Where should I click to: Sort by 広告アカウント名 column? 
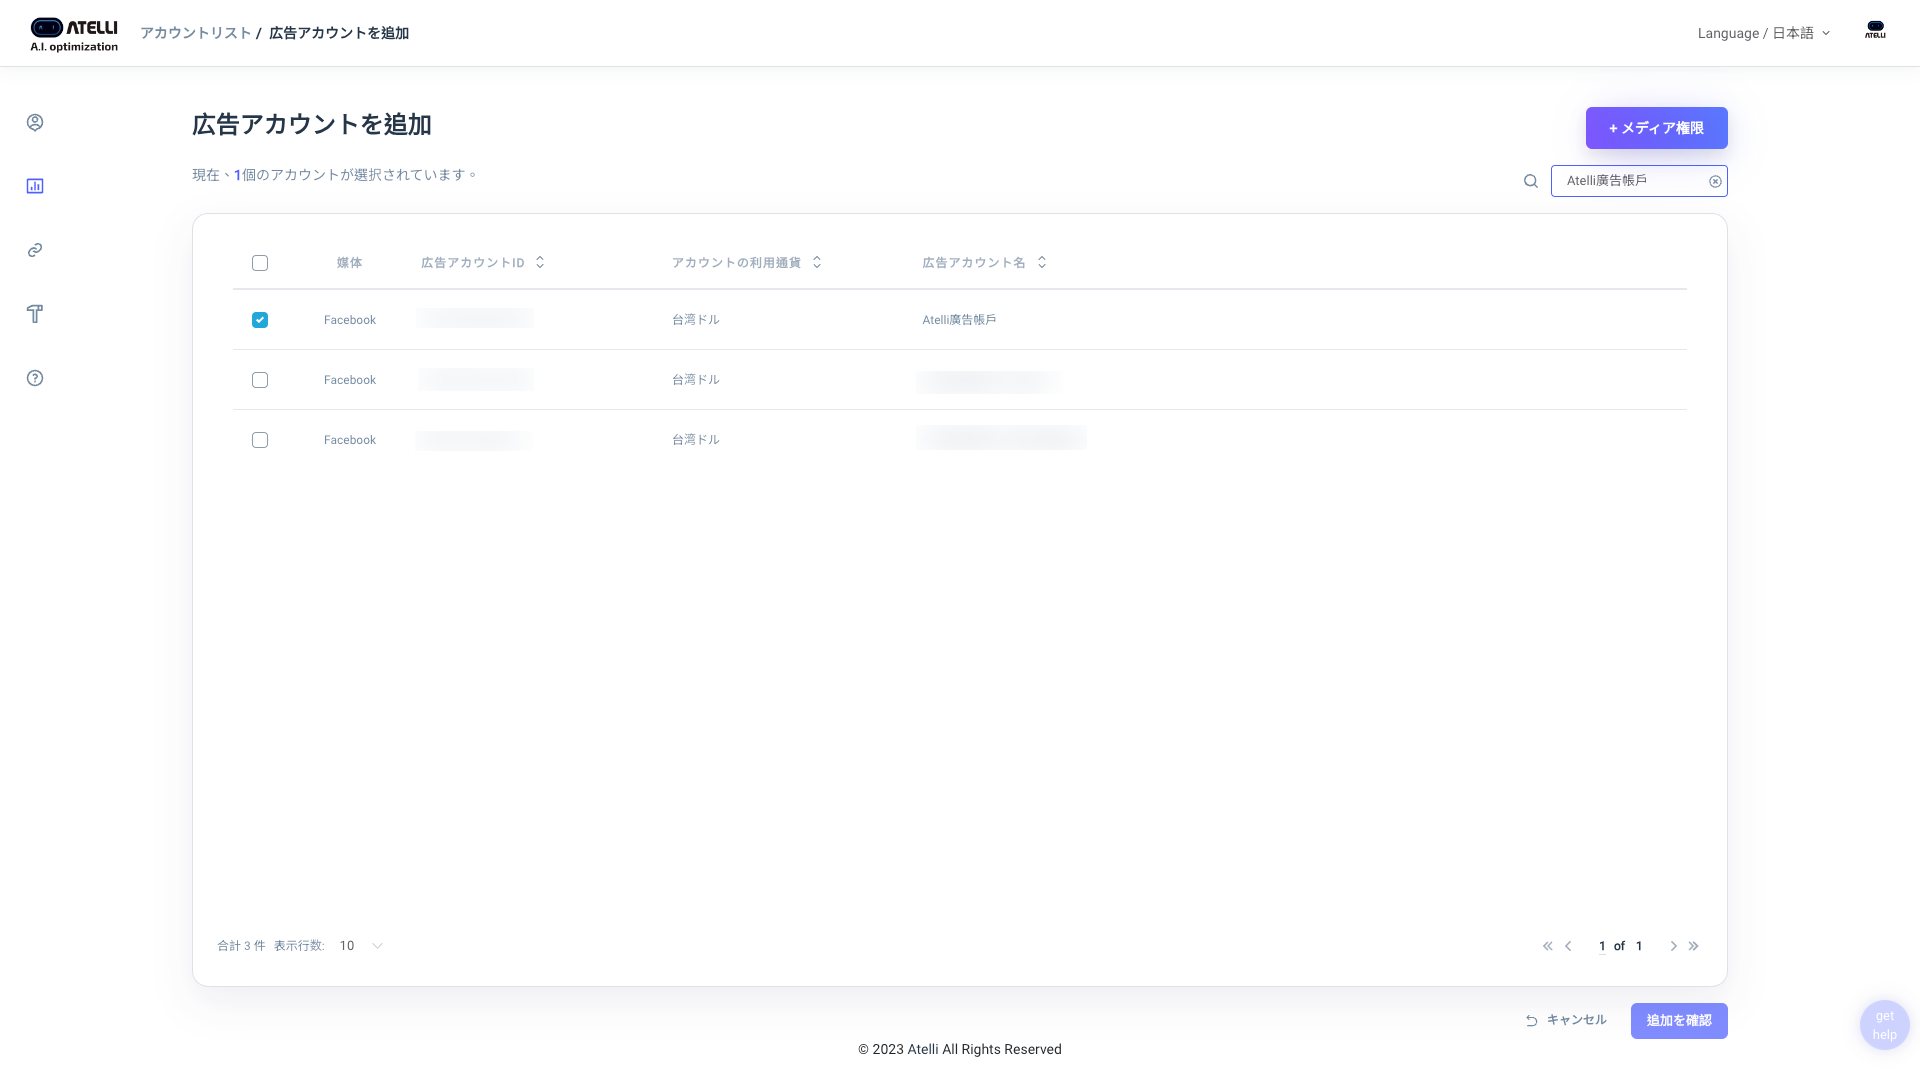click(1042, 262)
